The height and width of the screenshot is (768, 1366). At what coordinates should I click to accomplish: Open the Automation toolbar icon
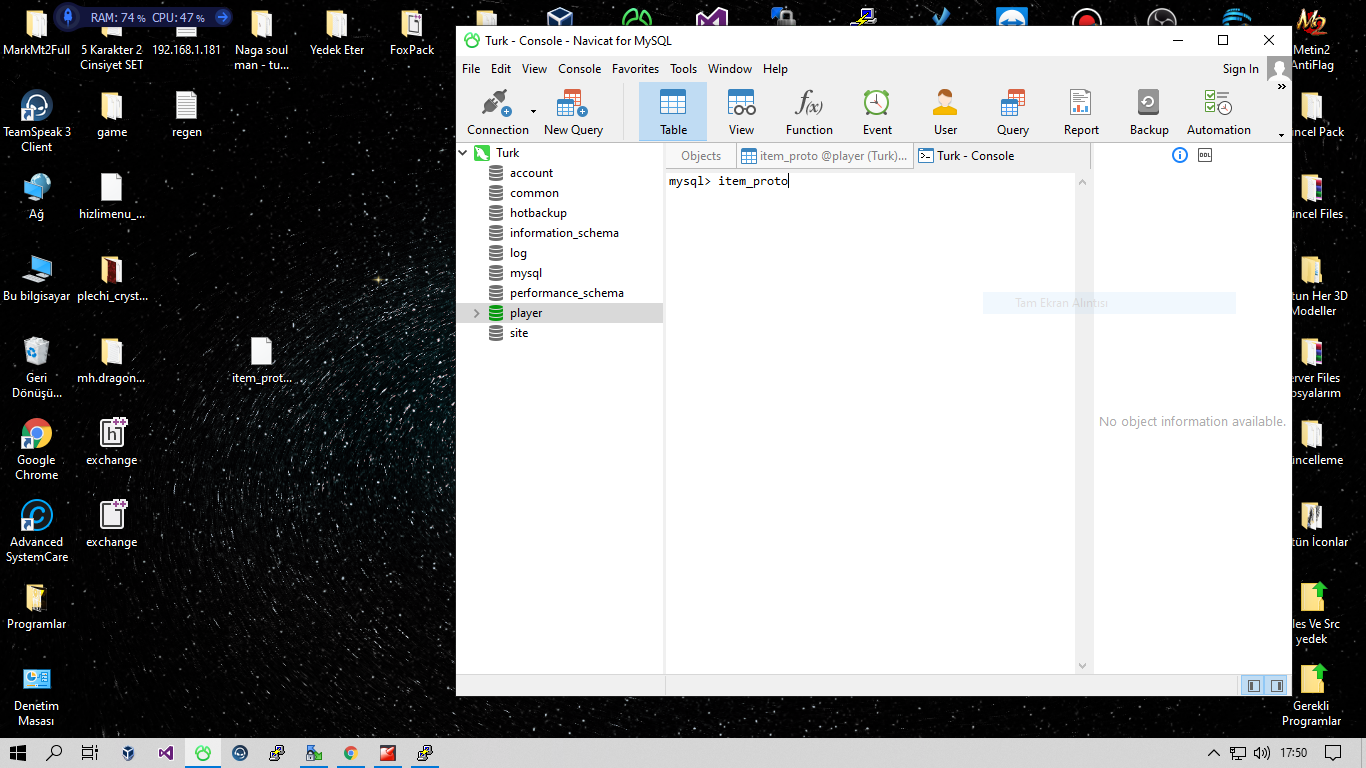[1218, 111]
